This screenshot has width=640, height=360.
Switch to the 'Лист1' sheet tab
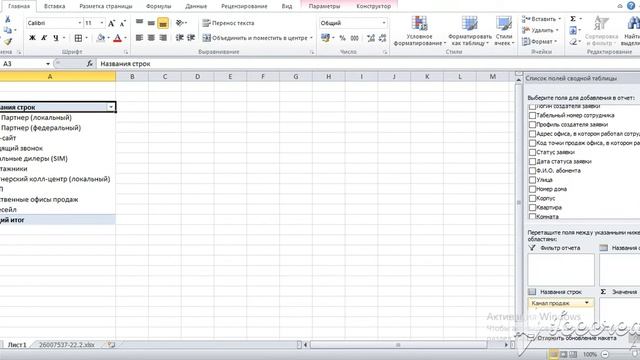(x=17, y=345)
